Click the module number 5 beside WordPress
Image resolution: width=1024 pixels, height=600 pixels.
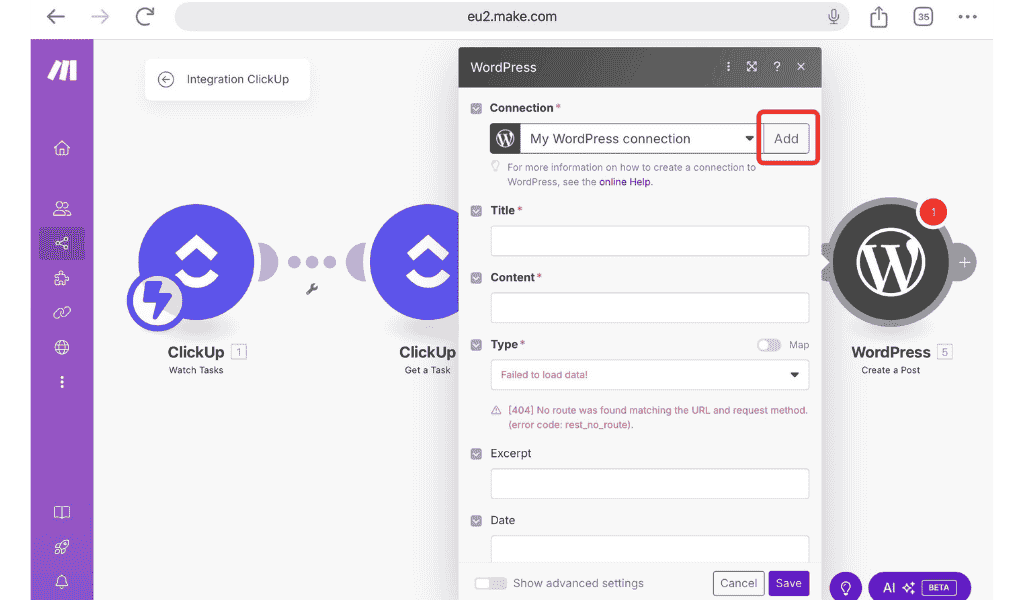pyautogui.click(x=944, y=352)
